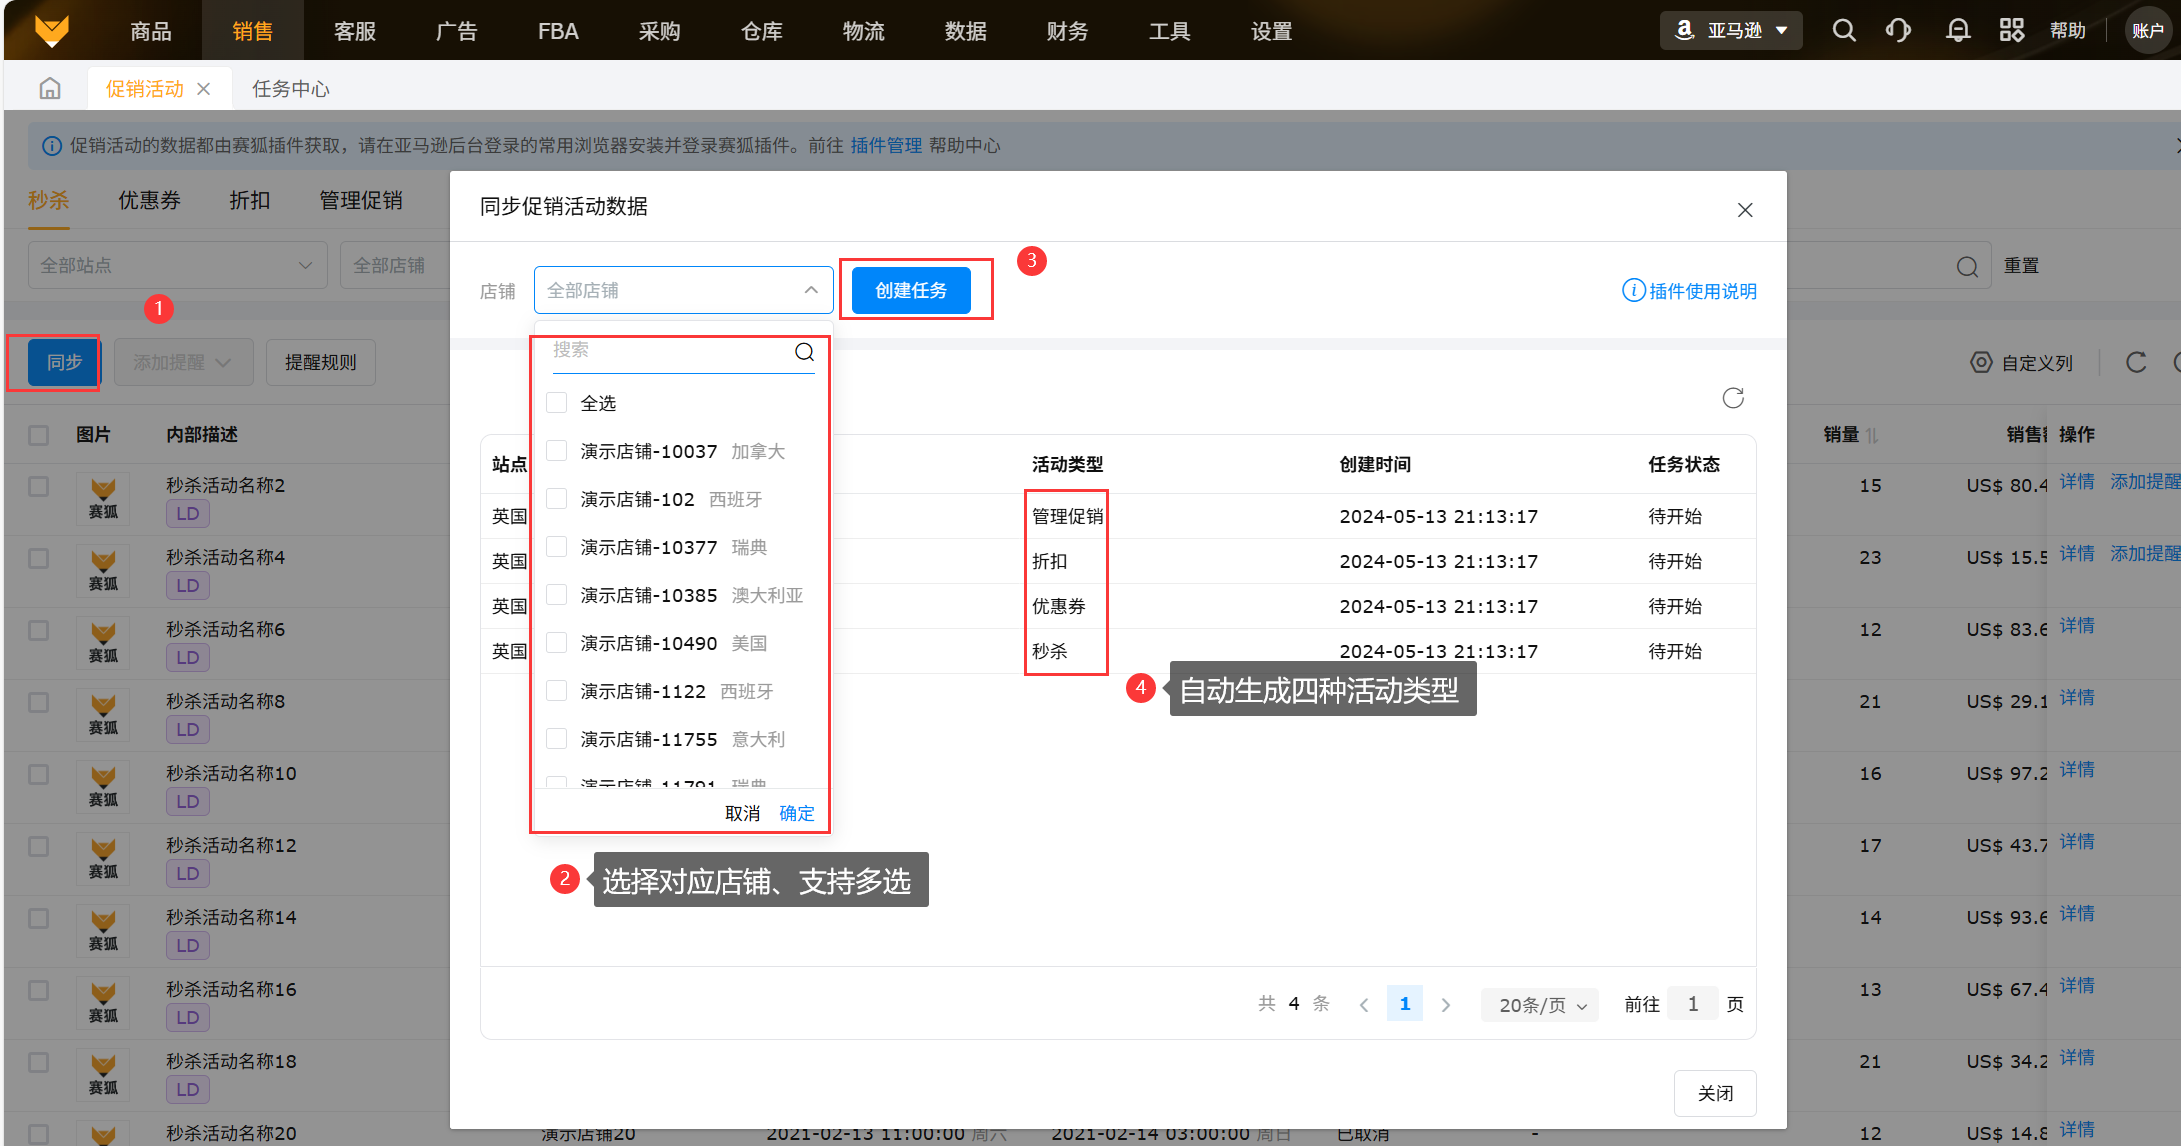Open the 20条/页 page size dropdown
Image resolution: width=2181 pixels, height=1146 pixels.
click(x=1541, y=1005)
